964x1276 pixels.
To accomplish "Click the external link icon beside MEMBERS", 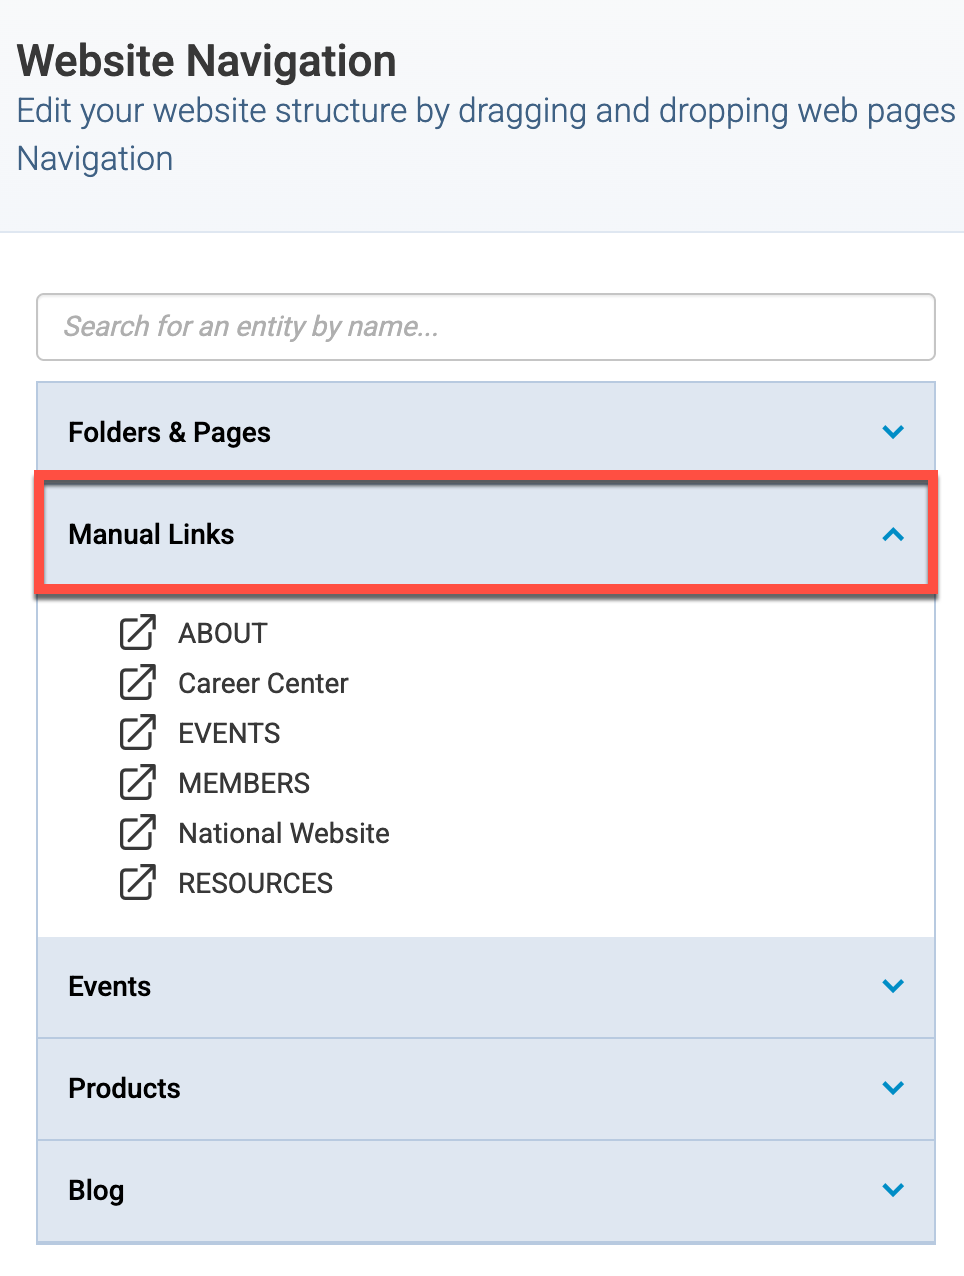I will (x=138, y=783).
